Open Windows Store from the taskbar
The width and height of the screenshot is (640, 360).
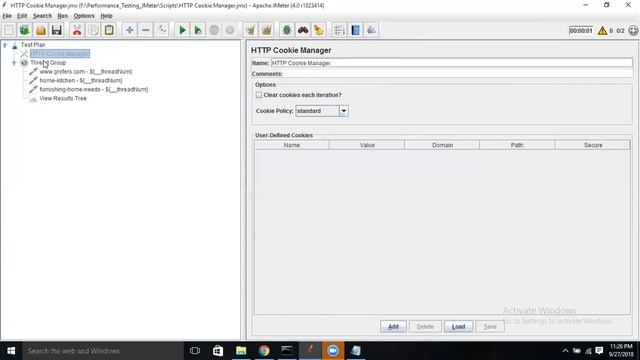(218, 351)
